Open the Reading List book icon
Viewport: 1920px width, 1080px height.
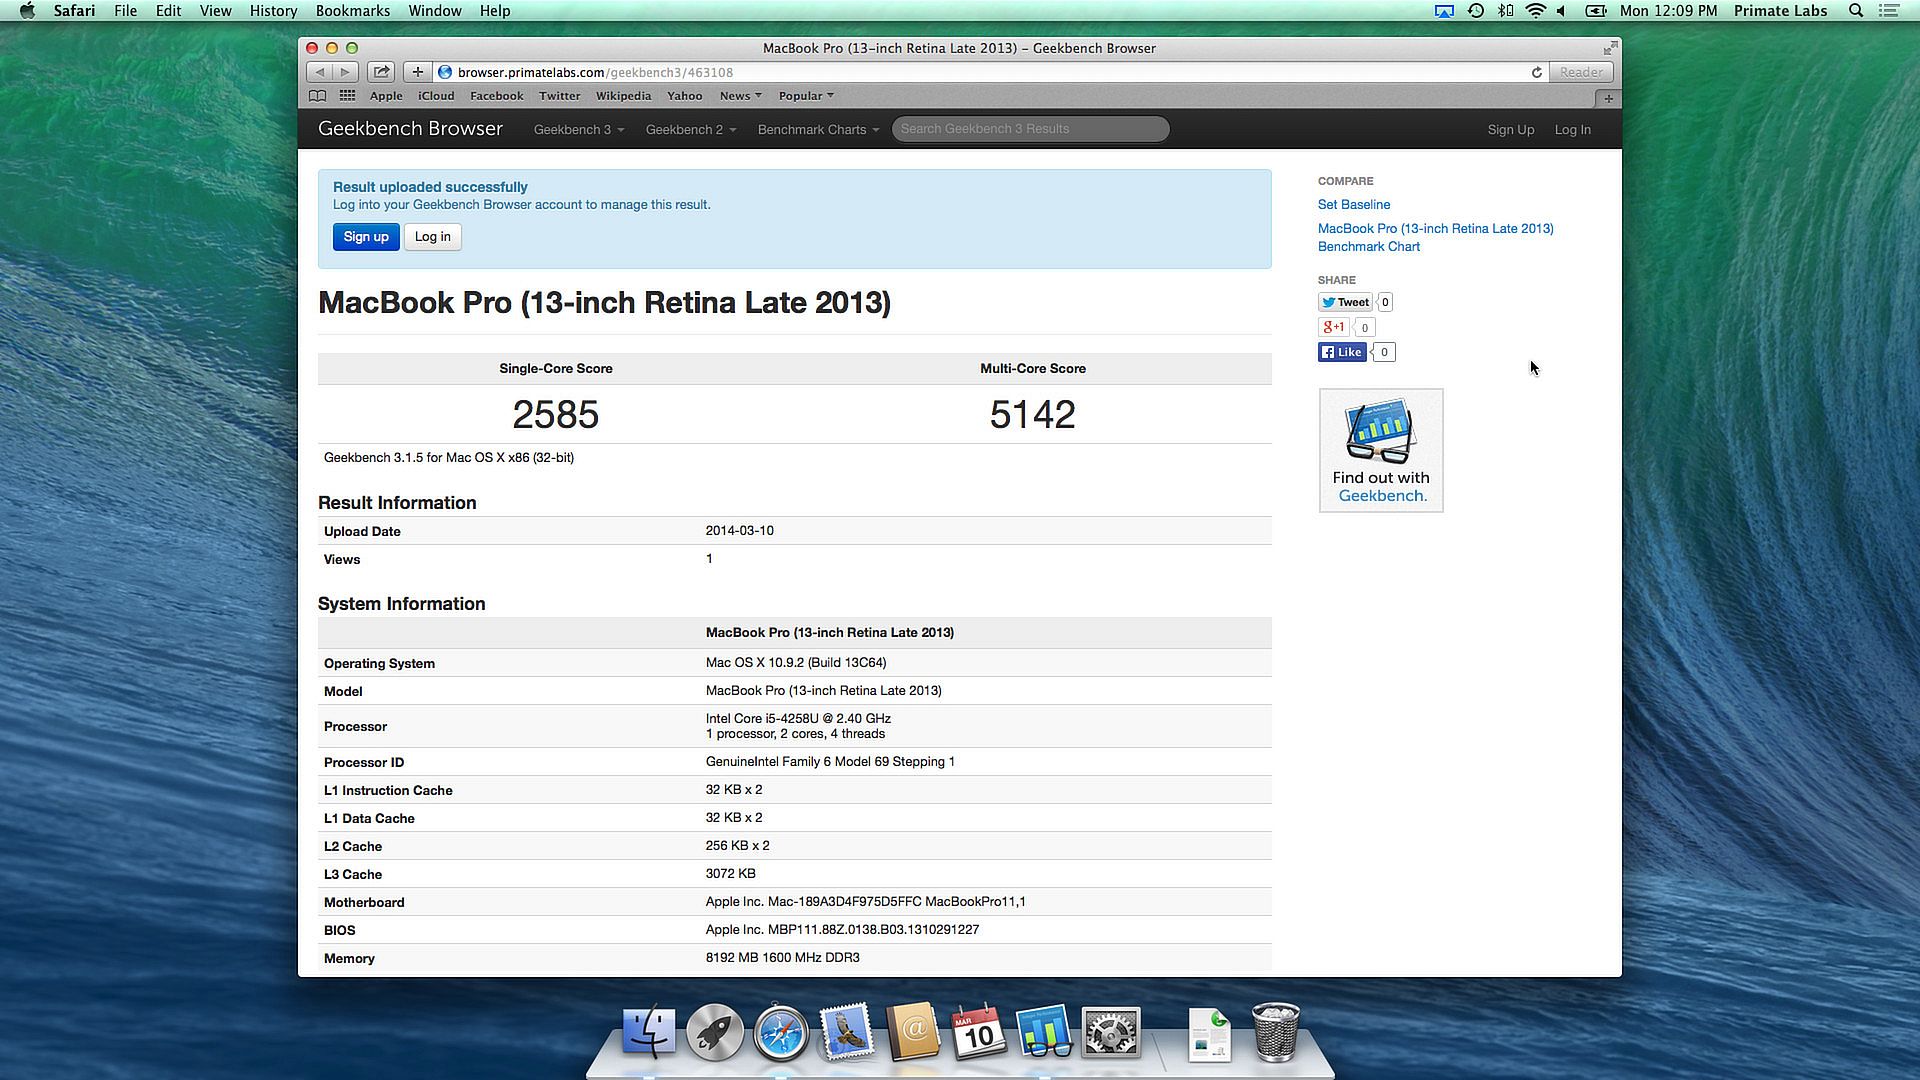[x=317, y=96]
